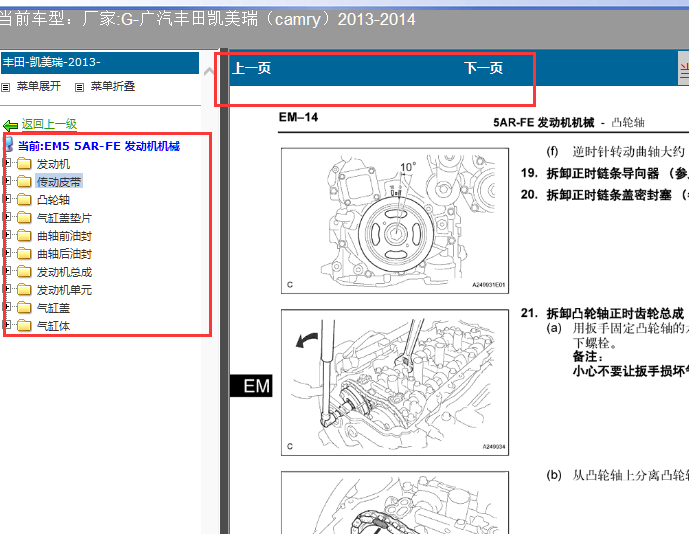Click the icon beside 菜单展开
689x534 pixels.
6,87
